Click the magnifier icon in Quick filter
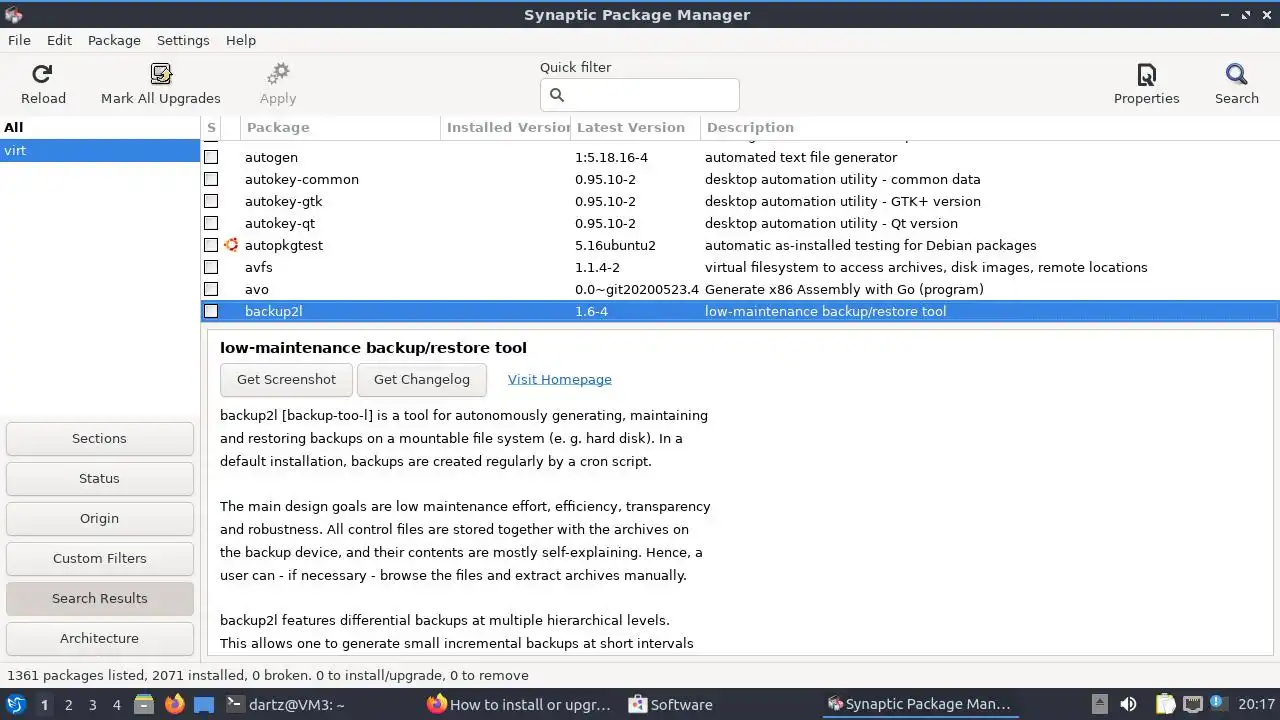 pyautogui.click(x=557, y=95)
